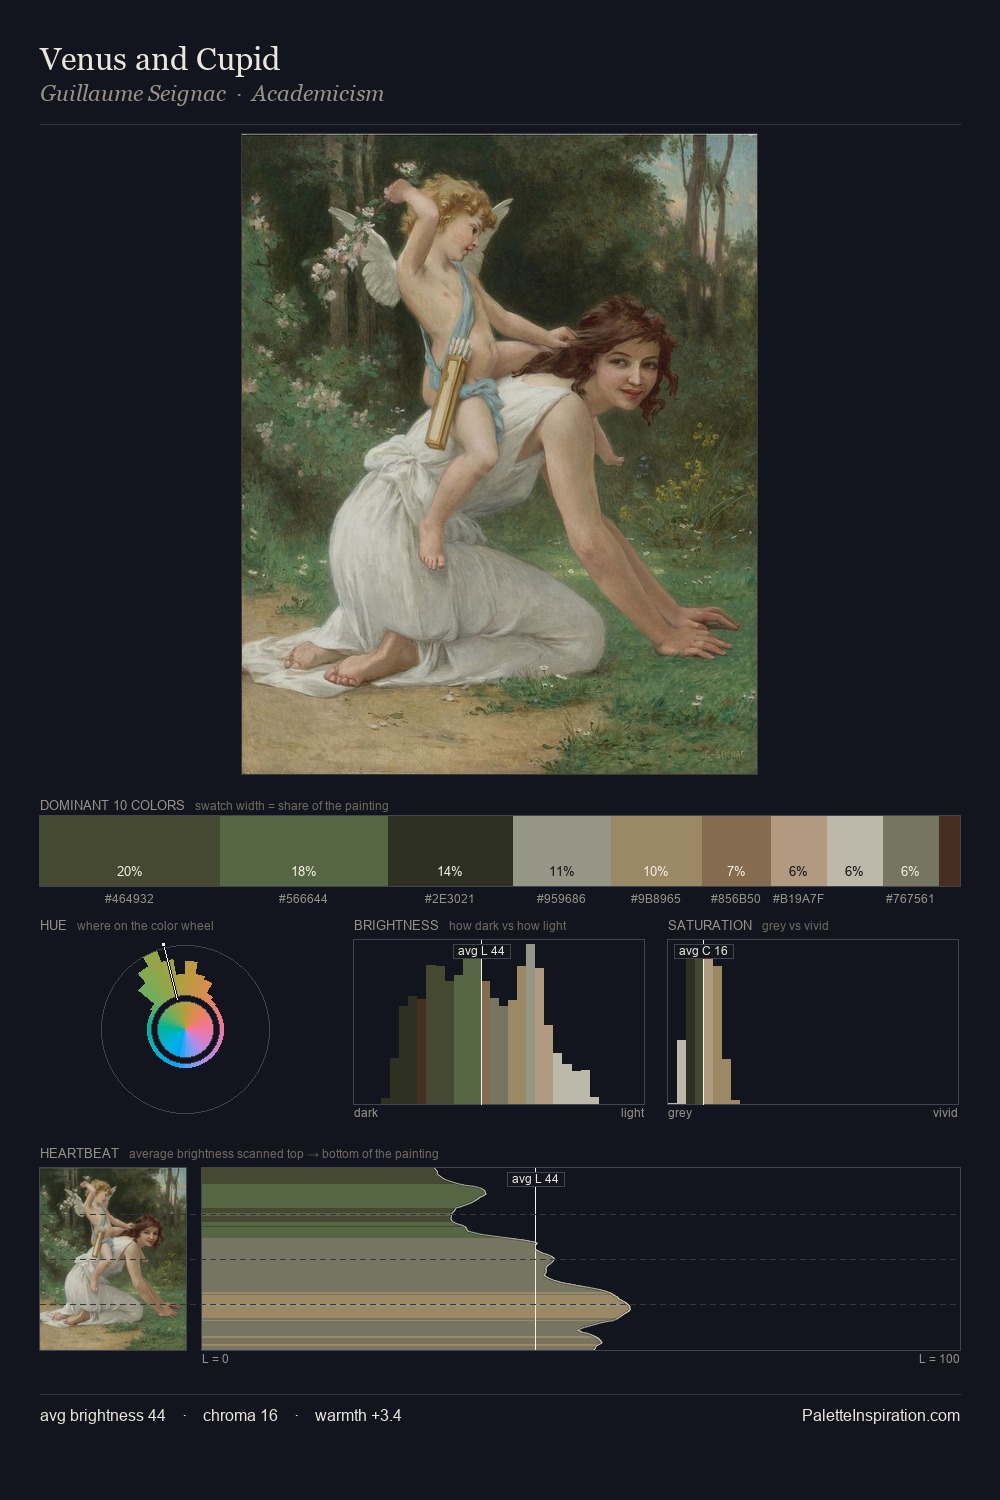
Task: Click the hex code text #464932
Action: (x=129, y=899)
